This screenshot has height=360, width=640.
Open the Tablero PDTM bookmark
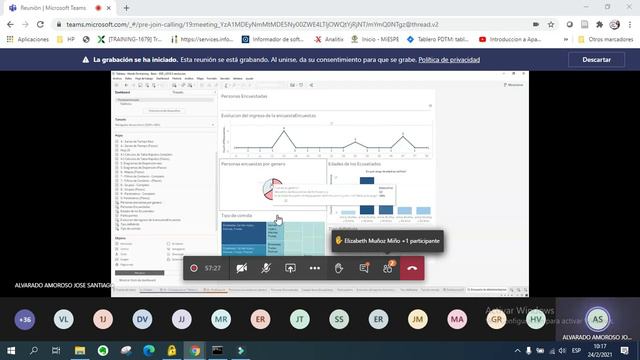click(438, 39)
